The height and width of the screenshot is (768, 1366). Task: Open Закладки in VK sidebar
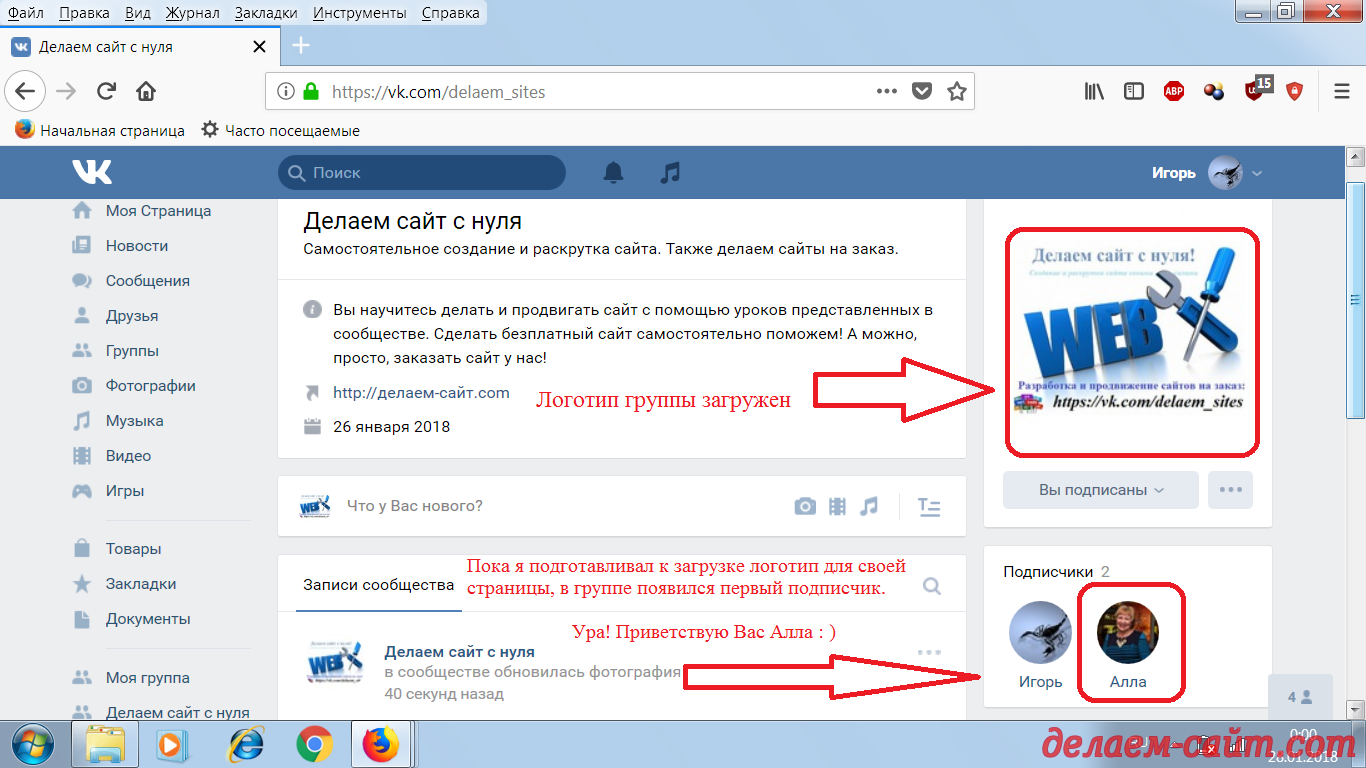click(141, 584)
